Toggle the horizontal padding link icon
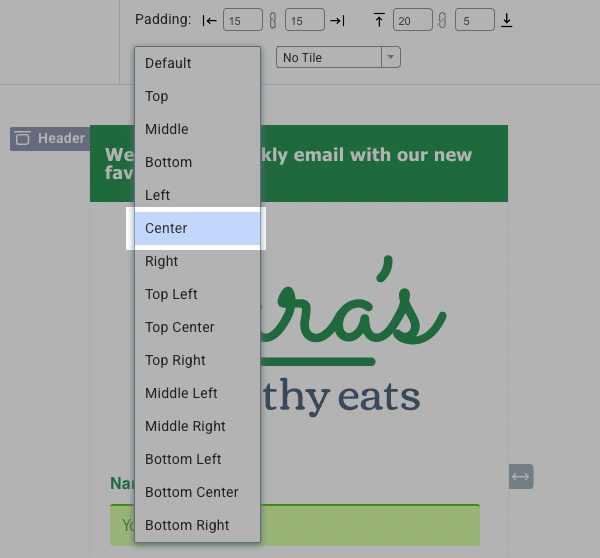Image resolution: width=600 pixels, height=558 pixels. [x=273, y=20]
